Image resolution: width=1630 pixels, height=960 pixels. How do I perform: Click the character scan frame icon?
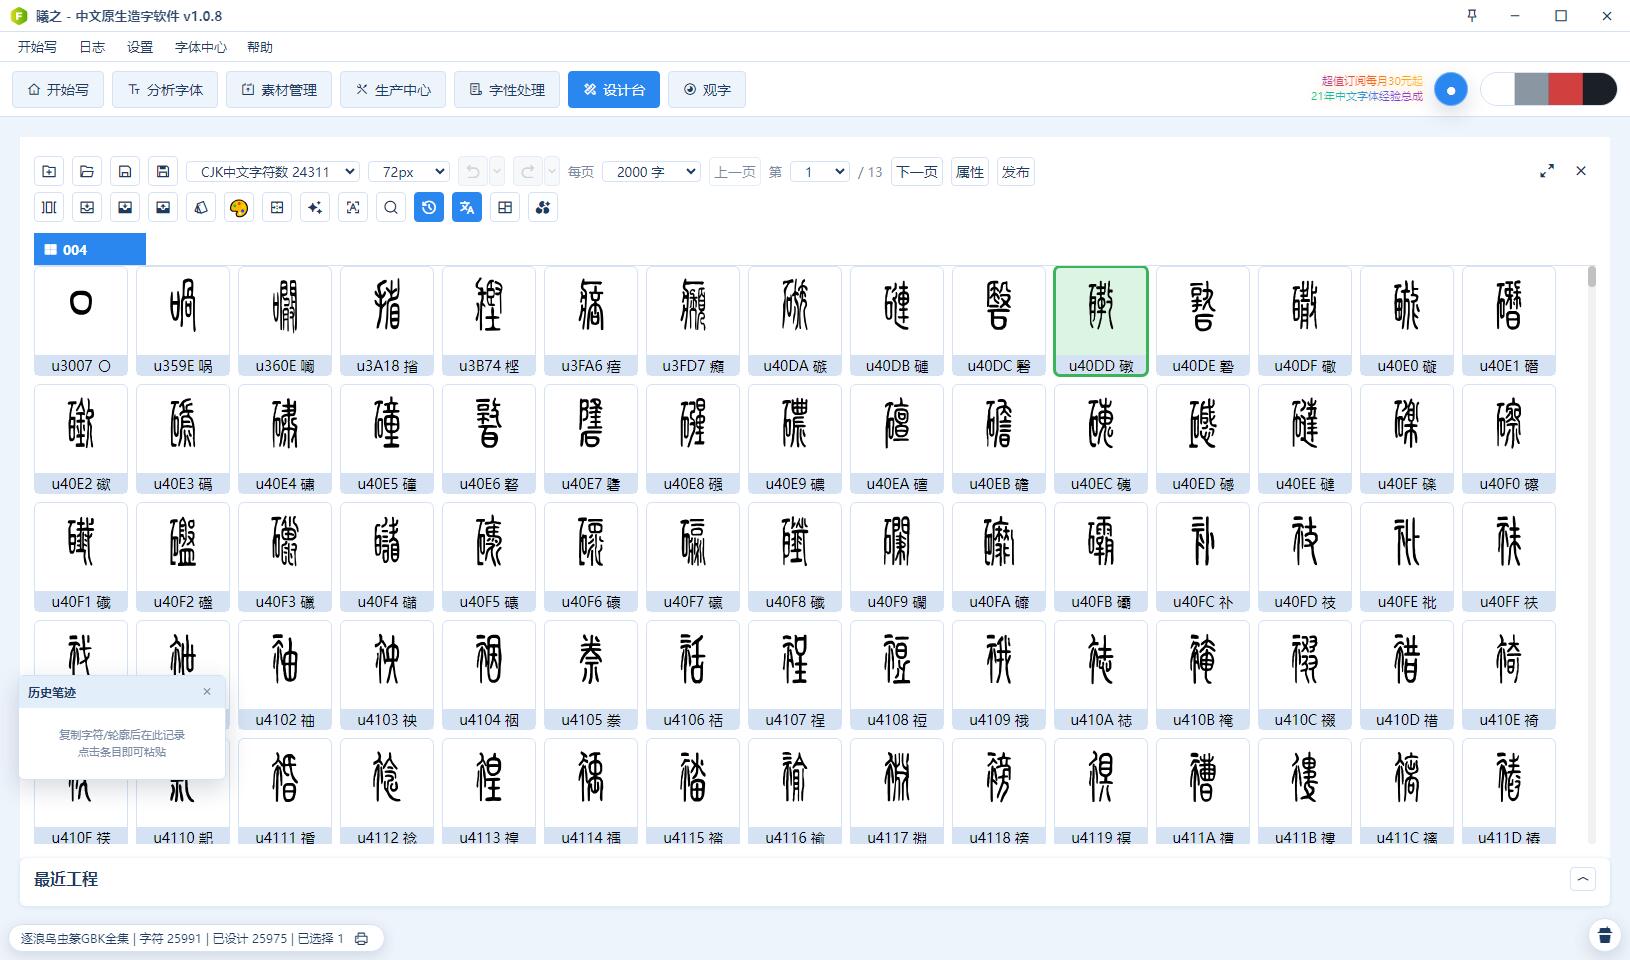pyautogui.click(x=353, y=208)
